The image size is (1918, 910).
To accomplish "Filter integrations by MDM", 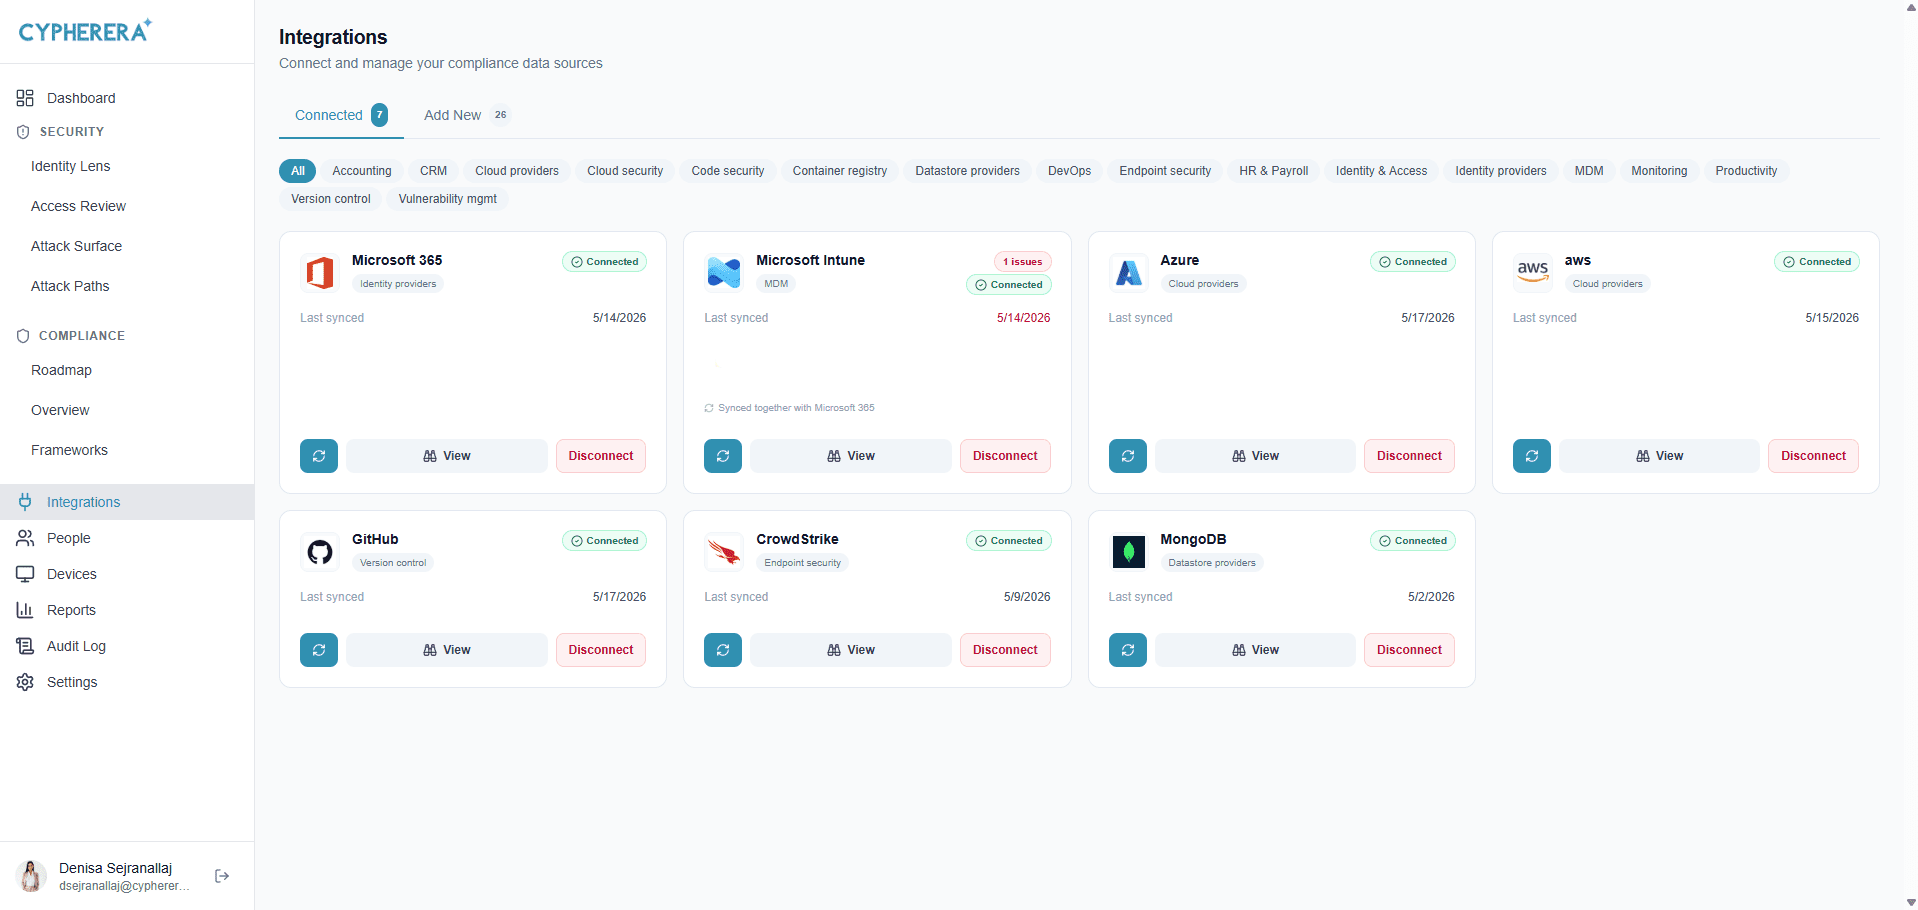I will 1589,171.
